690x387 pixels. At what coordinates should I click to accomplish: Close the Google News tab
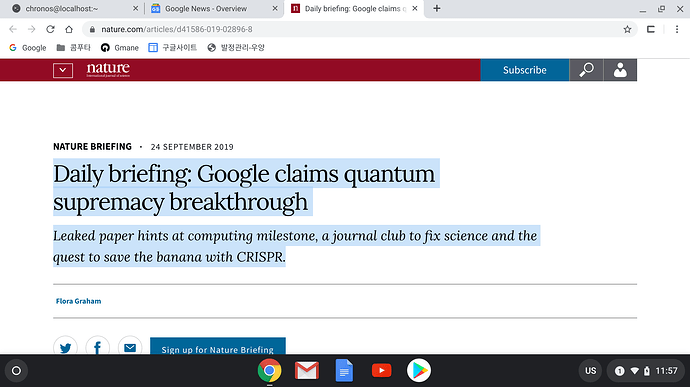pyautogui.click(x=275, y=8)
